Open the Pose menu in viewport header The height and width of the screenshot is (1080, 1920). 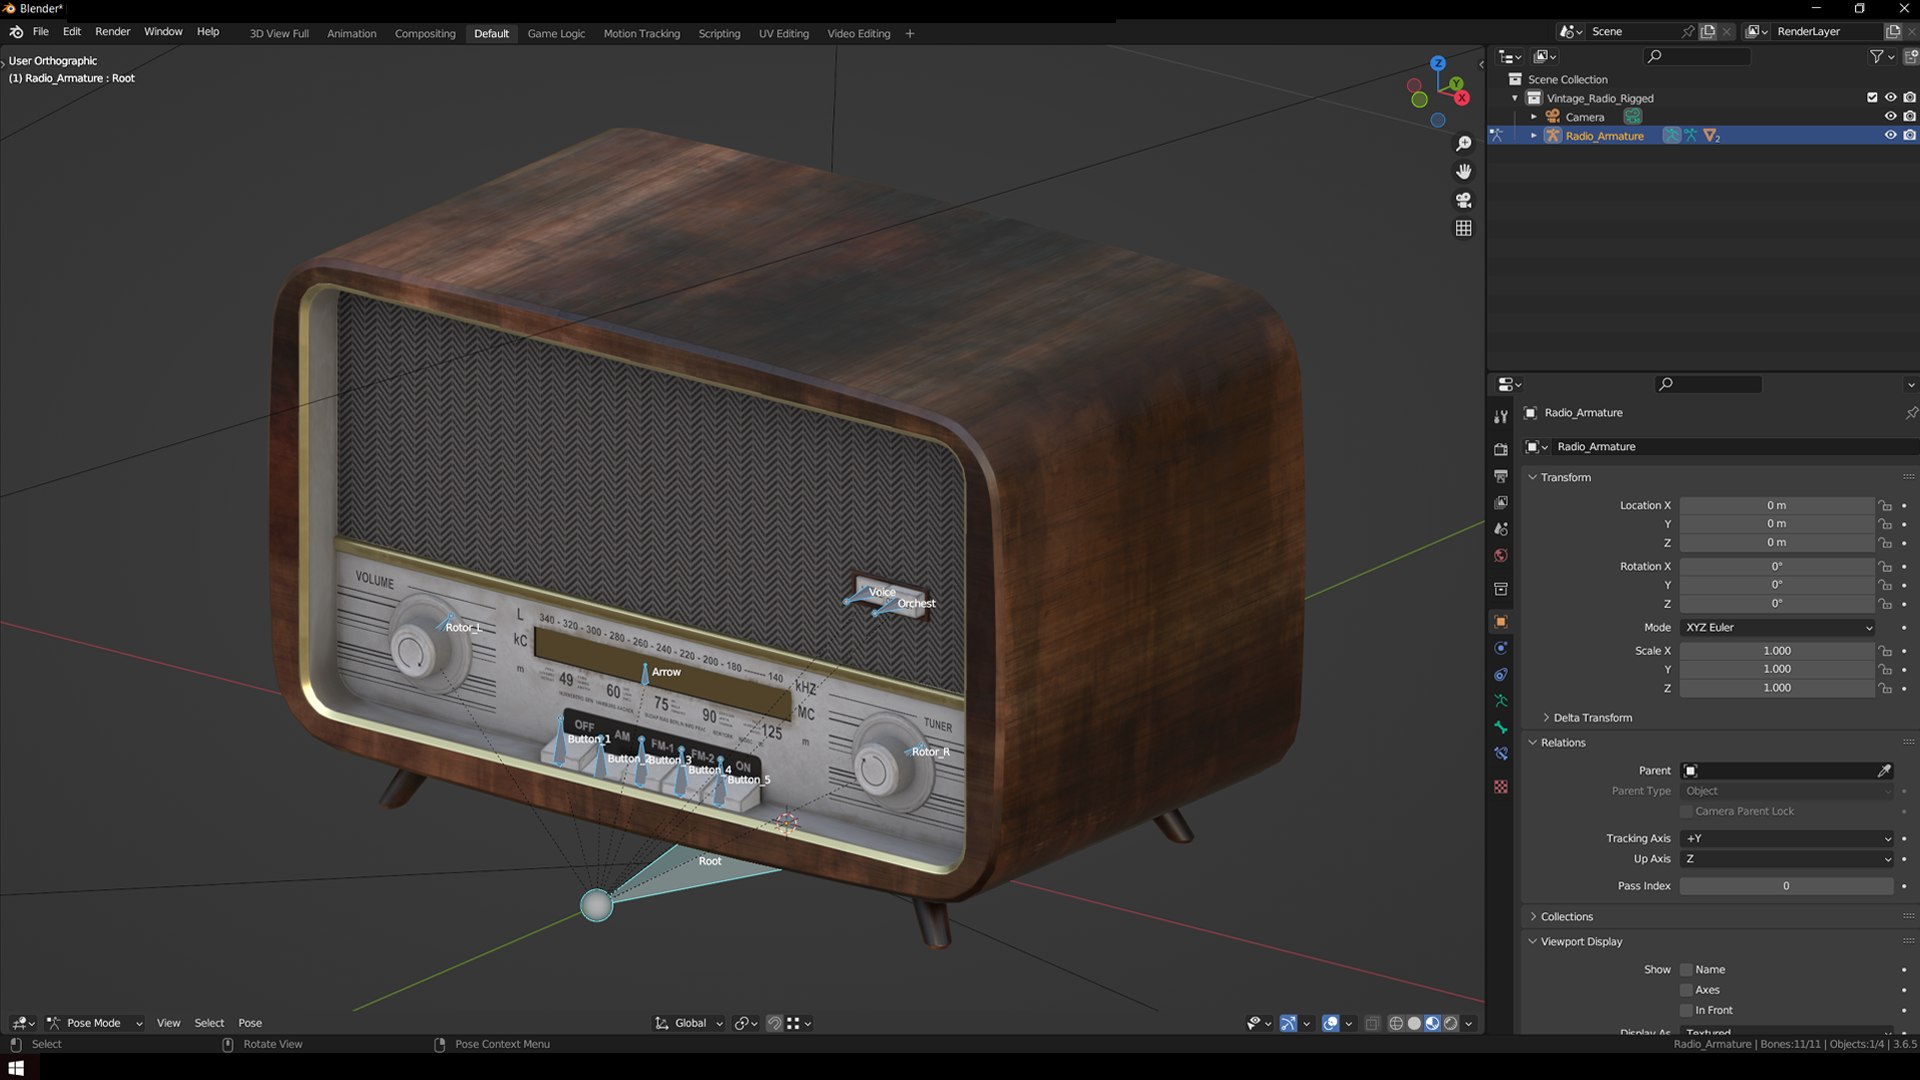(250, 1023)
